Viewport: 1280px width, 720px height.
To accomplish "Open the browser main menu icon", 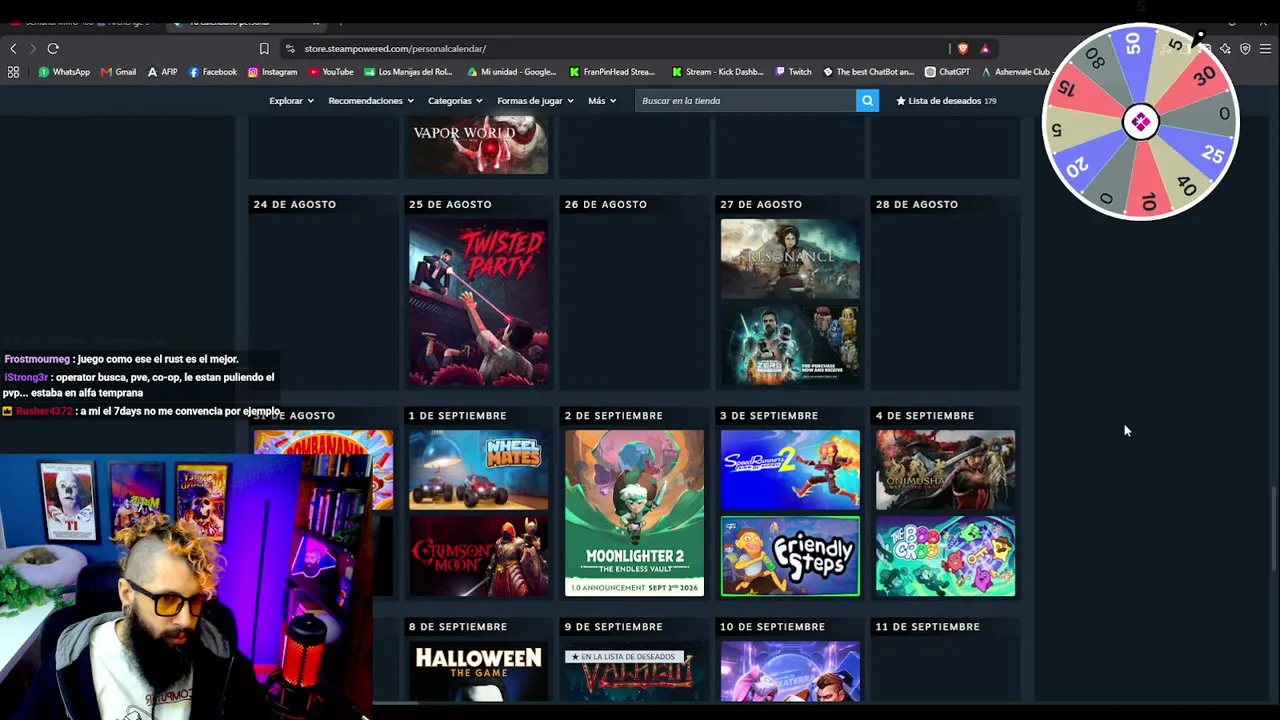I will [1265, 48].
